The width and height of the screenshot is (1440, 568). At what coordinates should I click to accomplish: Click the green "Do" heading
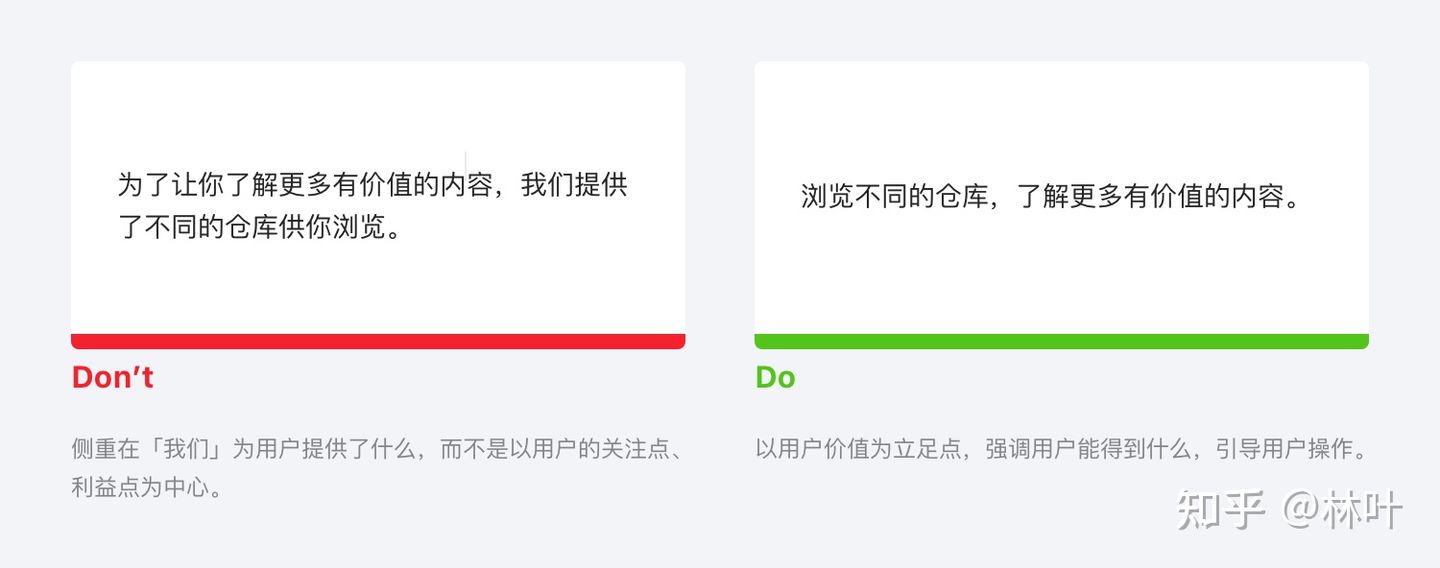(x=775, y=377)
